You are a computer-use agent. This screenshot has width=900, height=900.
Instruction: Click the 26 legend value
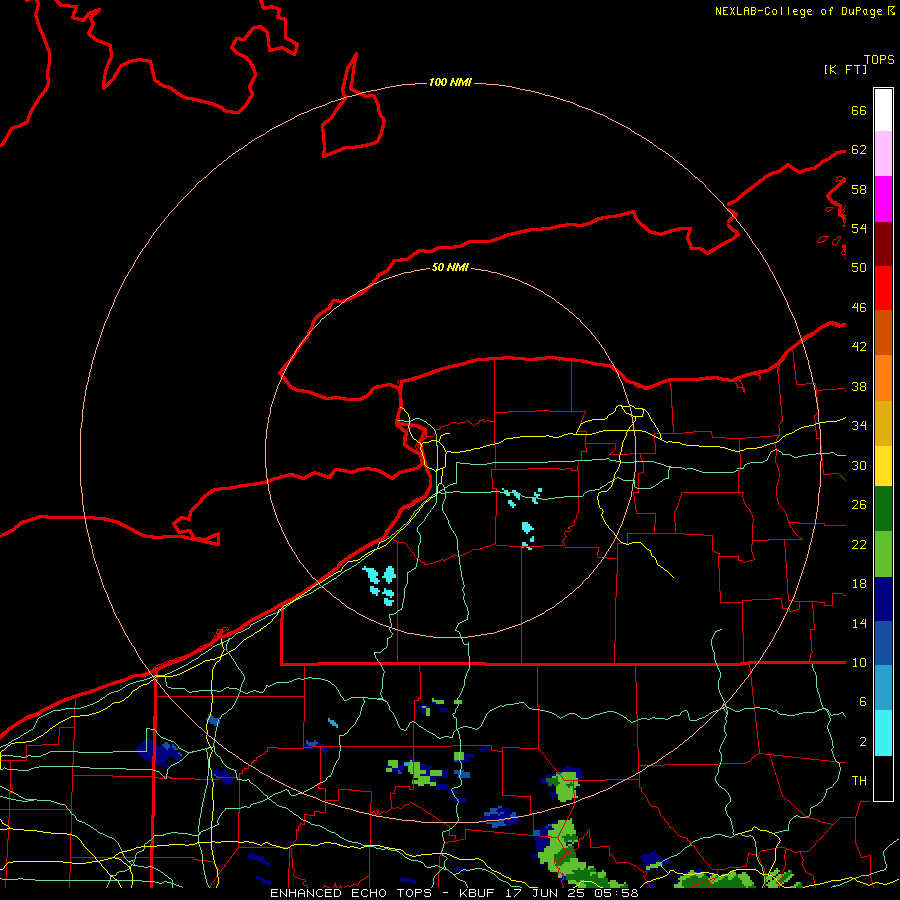point(859,505)
